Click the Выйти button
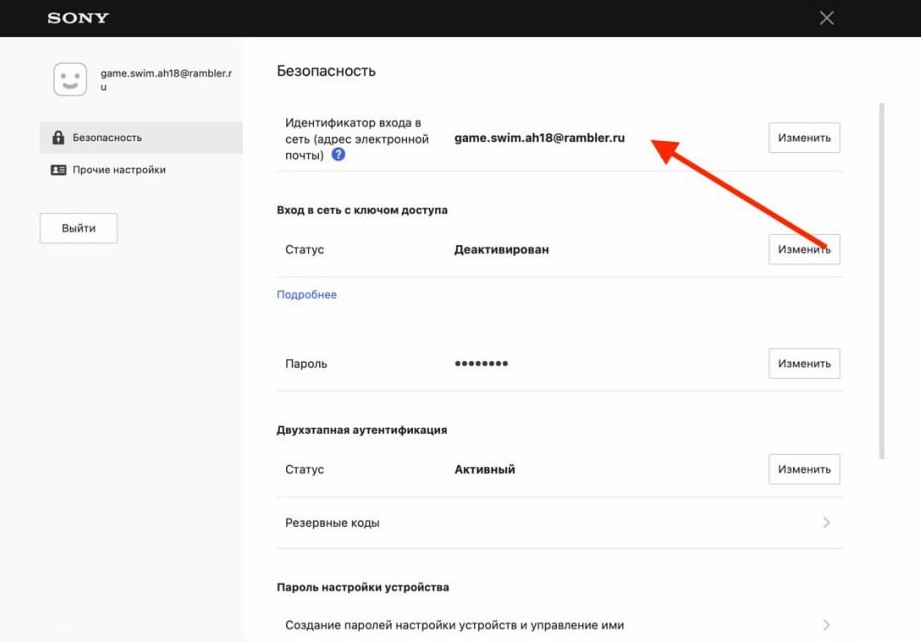Image resolution: width=921 pixels, height=642 pixels. (79, 228)
